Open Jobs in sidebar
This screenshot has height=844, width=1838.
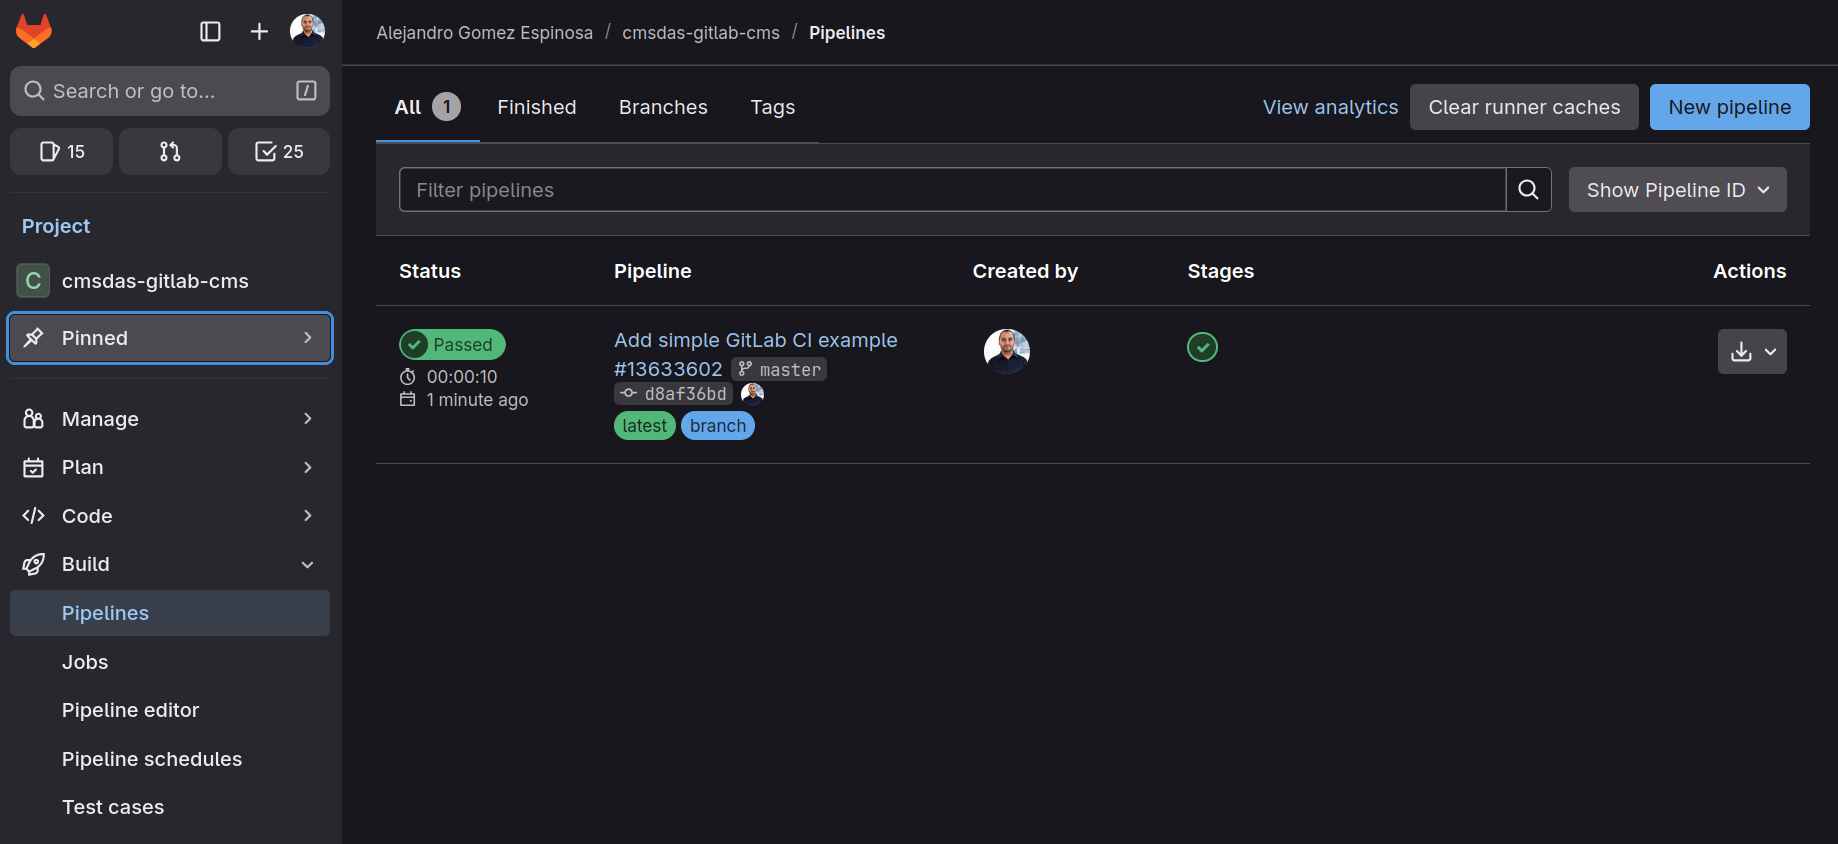pyautogui.click(x=170, y=662)
